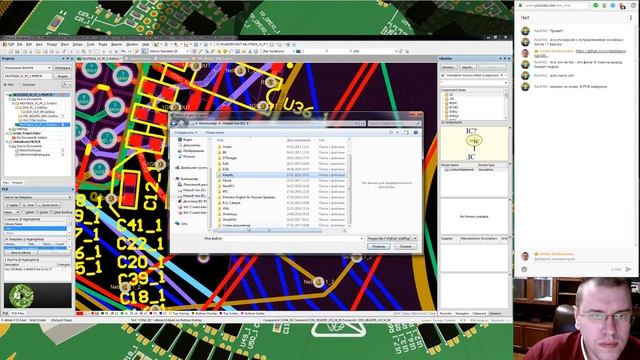
Task: Click Отмена button in file dialog
Action: (x=405, y=247)
